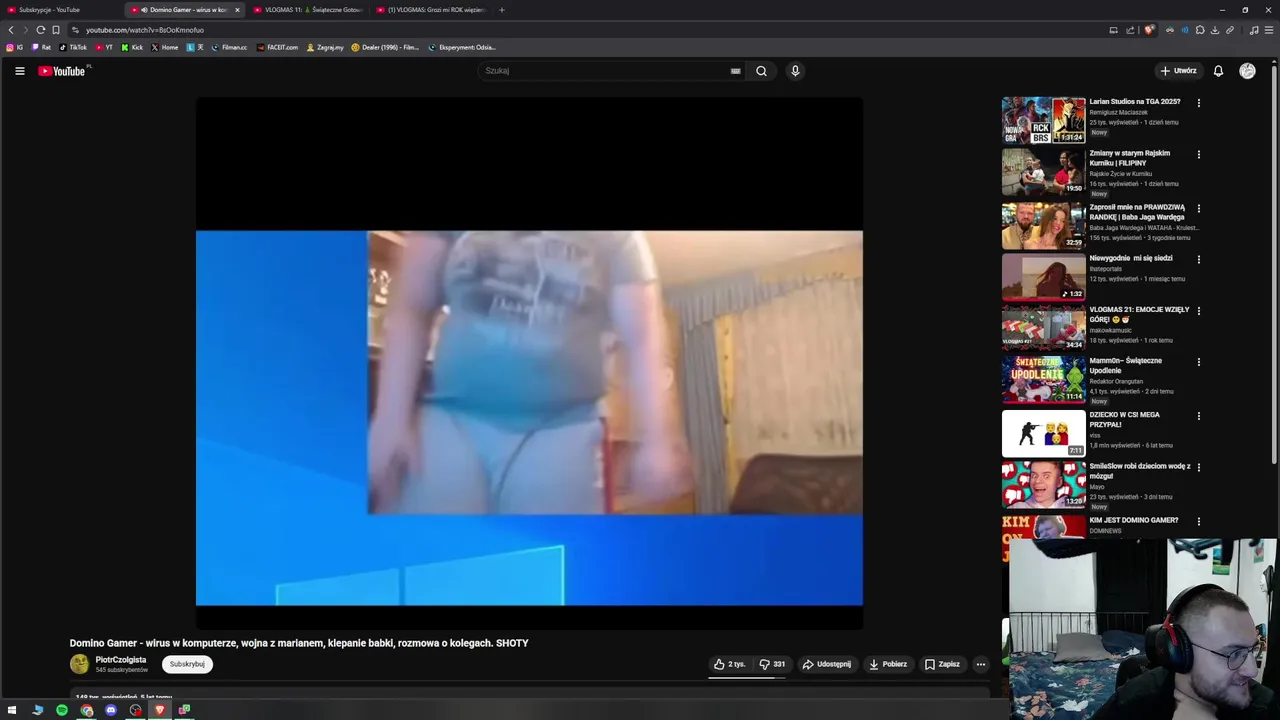Dislike the video (331)
Screen dimensions: 1280x720
[772, 664]
